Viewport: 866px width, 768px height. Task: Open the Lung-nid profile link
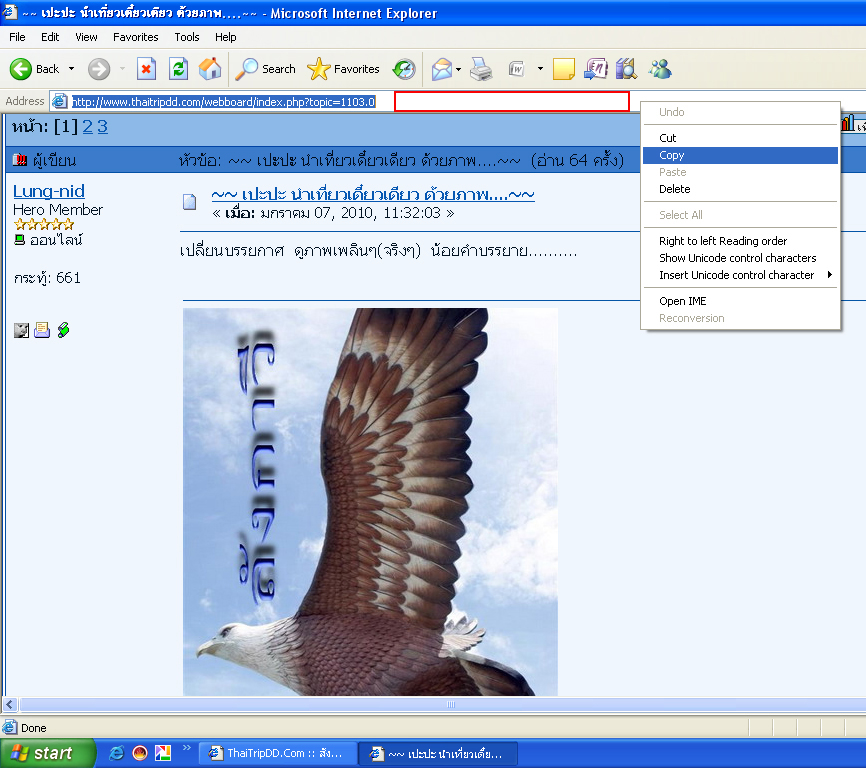[48, 191]
